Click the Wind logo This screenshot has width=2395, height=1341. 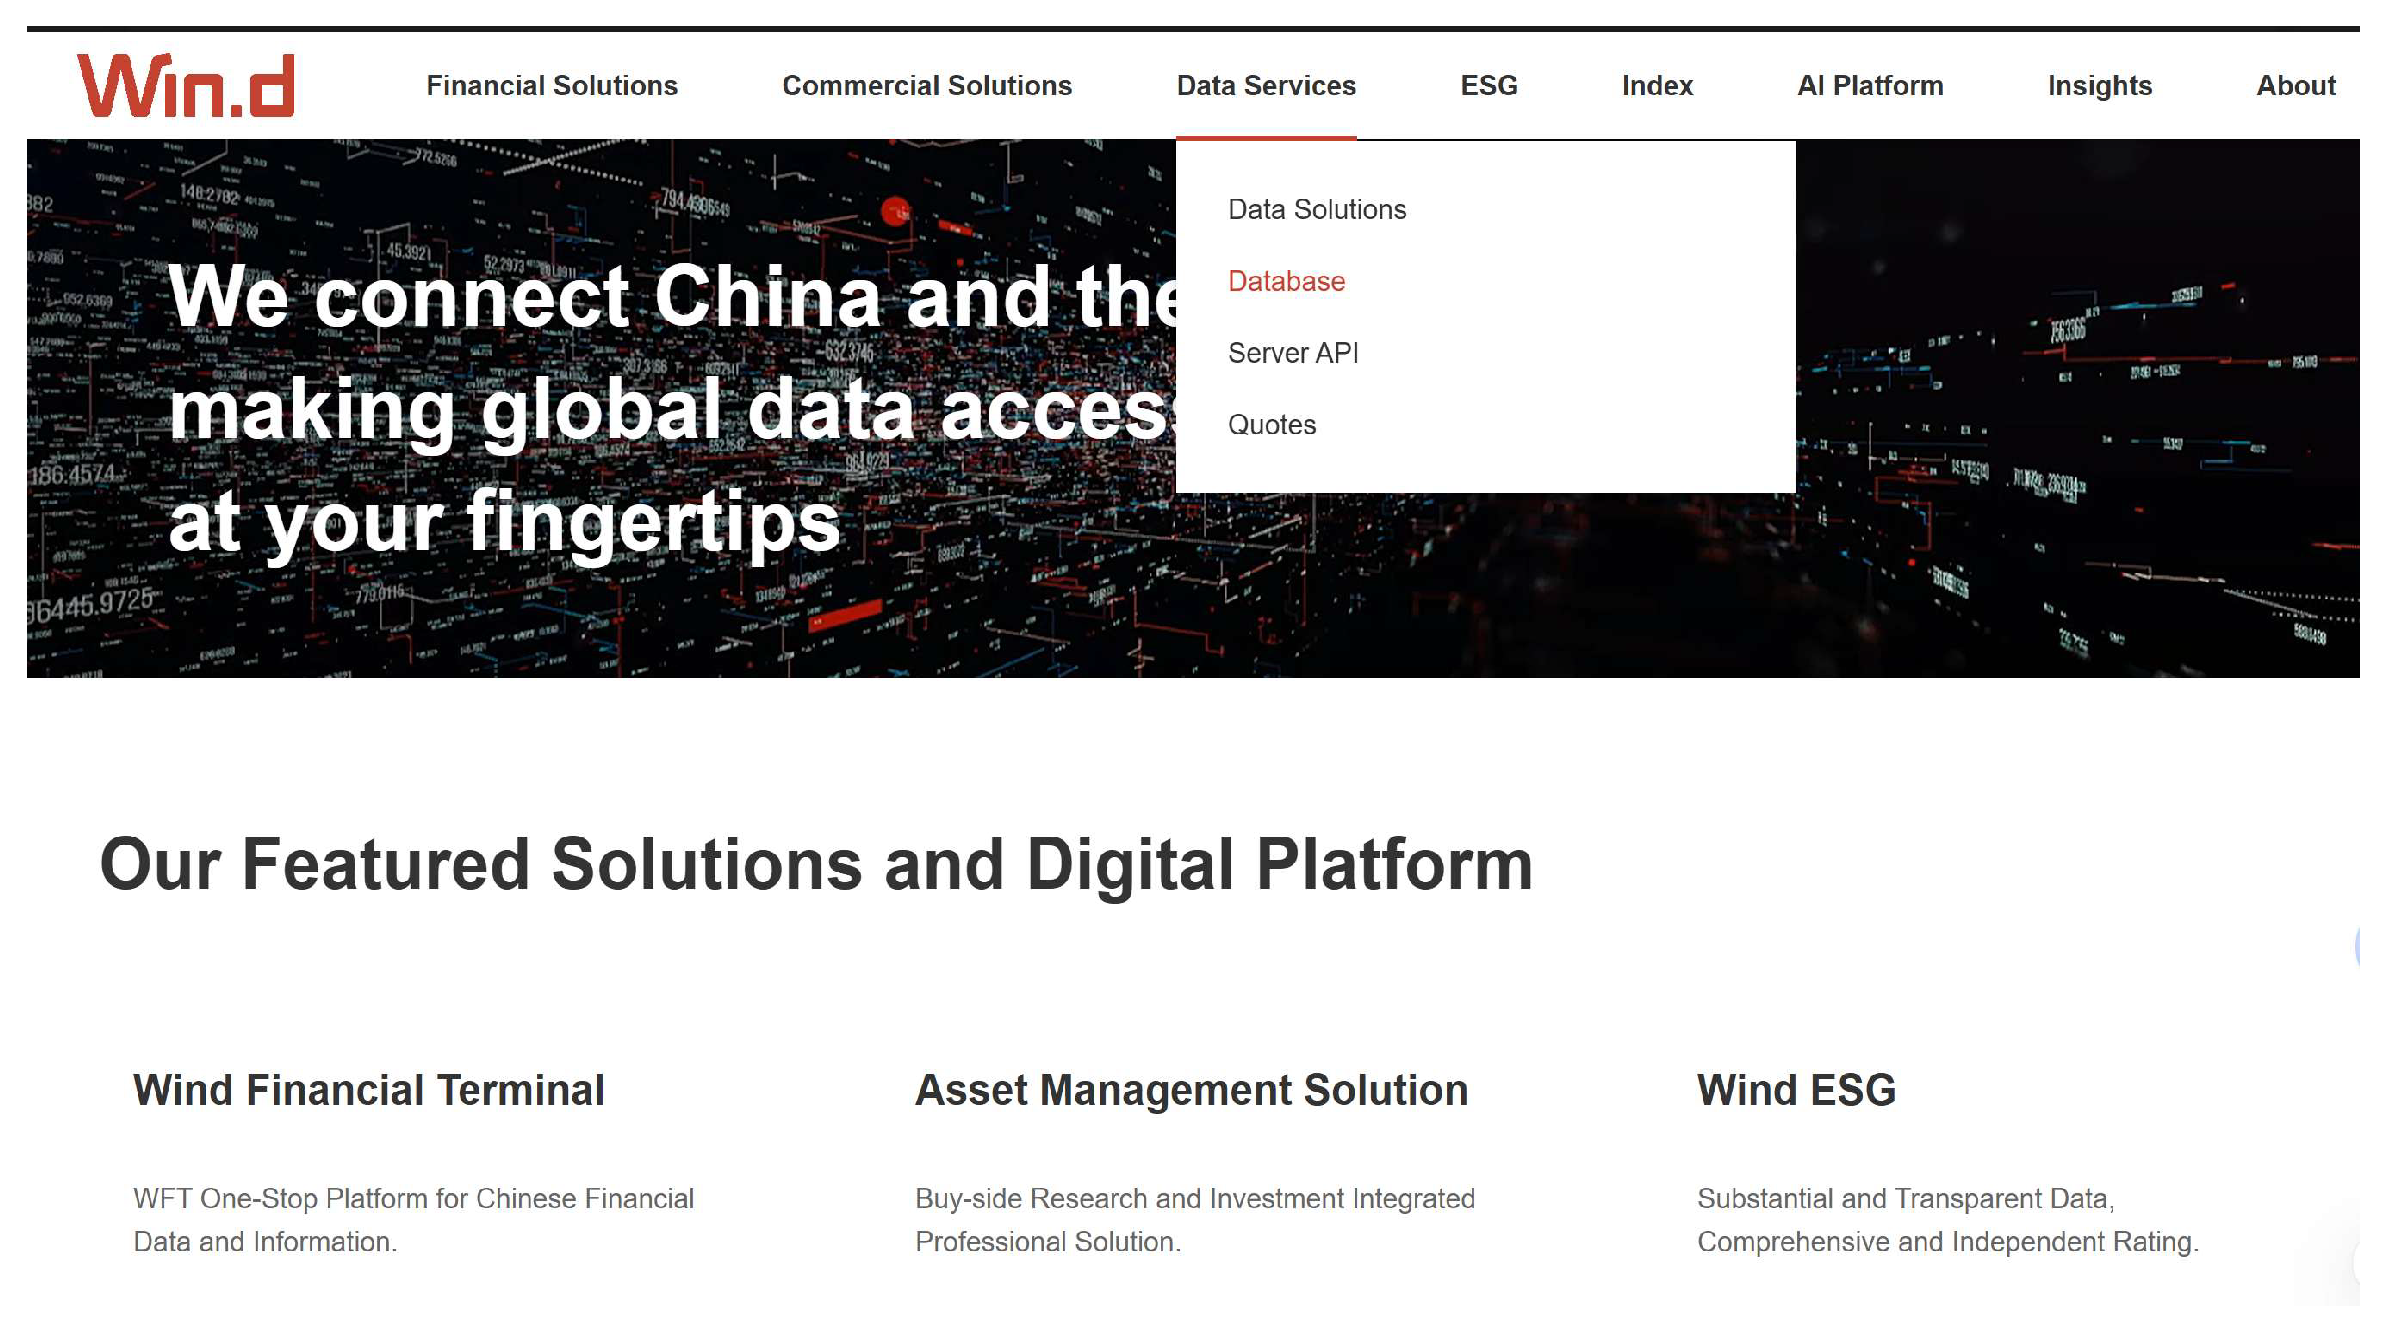click(186, 86)
